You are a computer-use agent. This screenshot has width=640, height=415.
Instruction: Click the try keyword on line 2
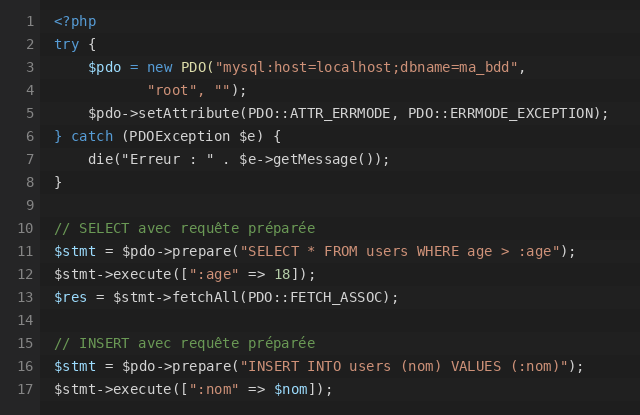pos(67,44)
